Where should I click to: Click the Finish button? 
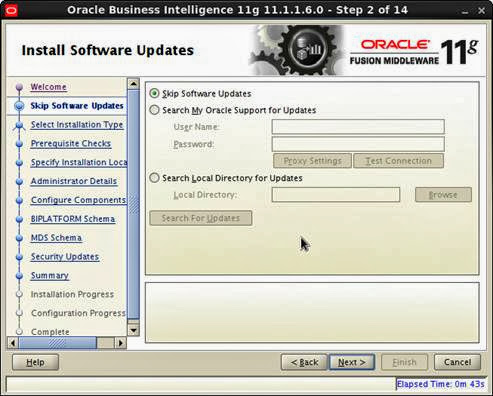pos(404,362)
